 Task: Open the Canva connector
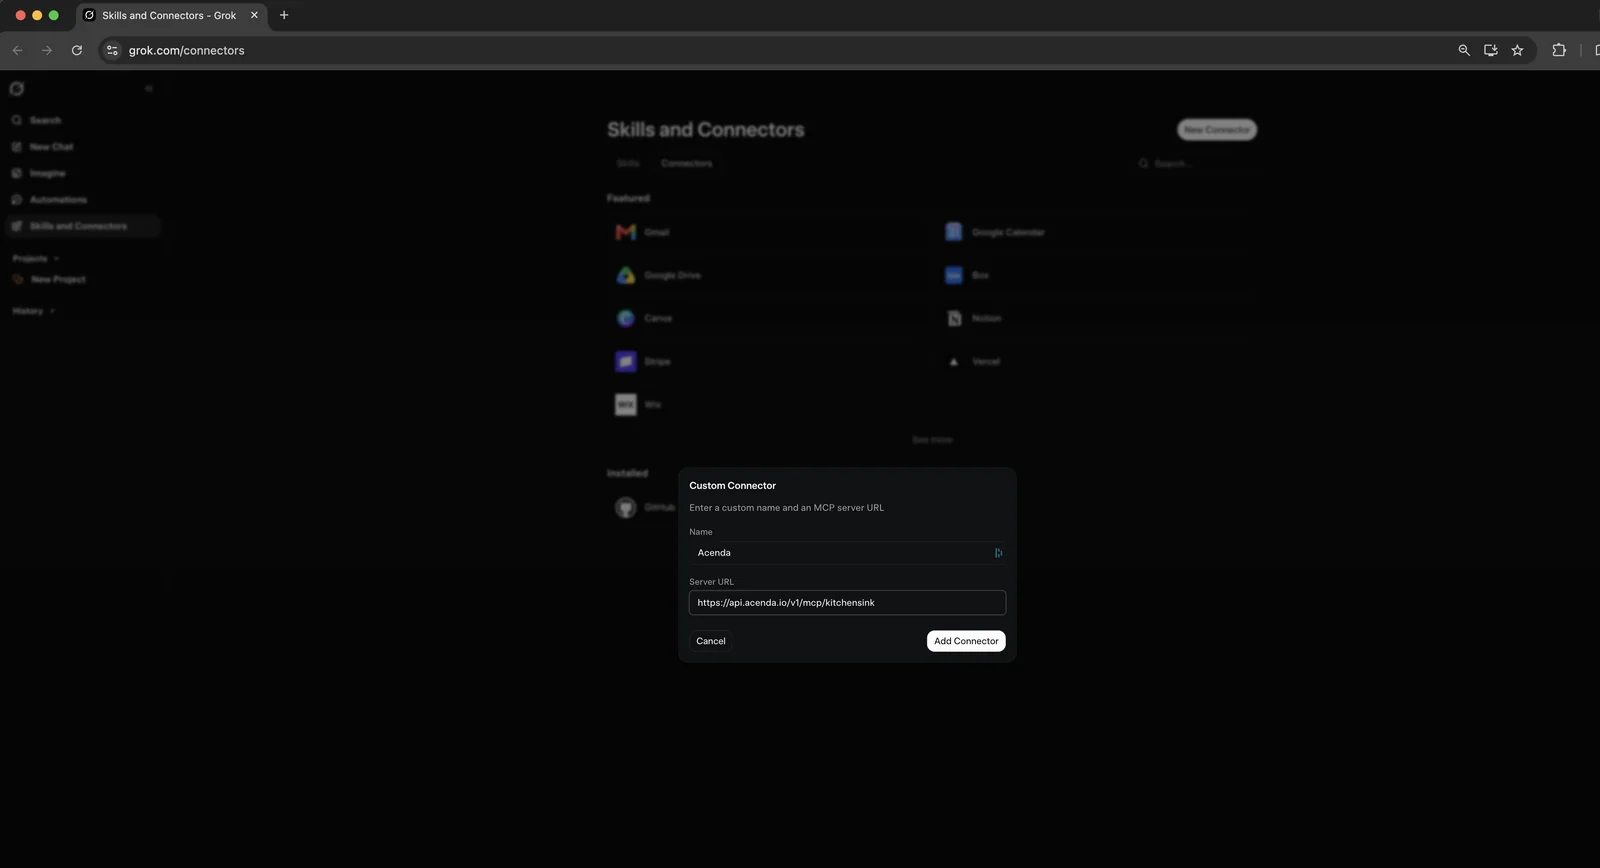coord(768,318)
